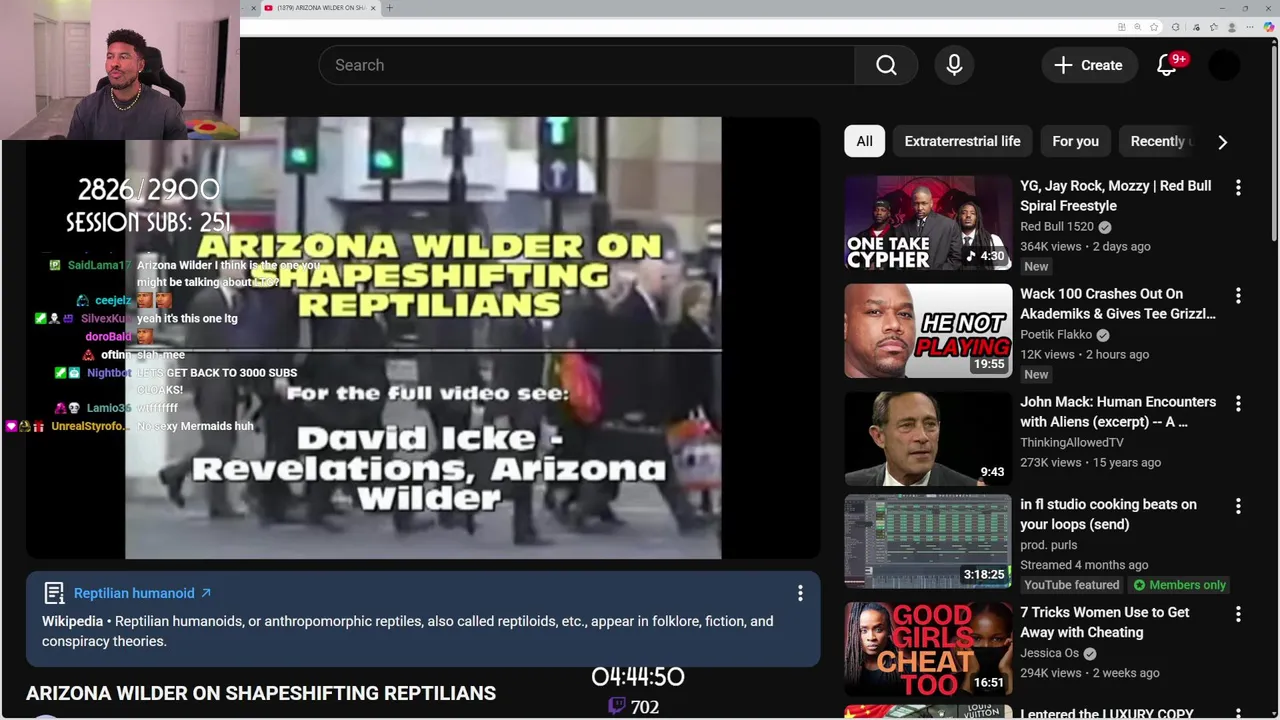
Task: Select the Extraterrestrial life chip
Action: (962, 141)
